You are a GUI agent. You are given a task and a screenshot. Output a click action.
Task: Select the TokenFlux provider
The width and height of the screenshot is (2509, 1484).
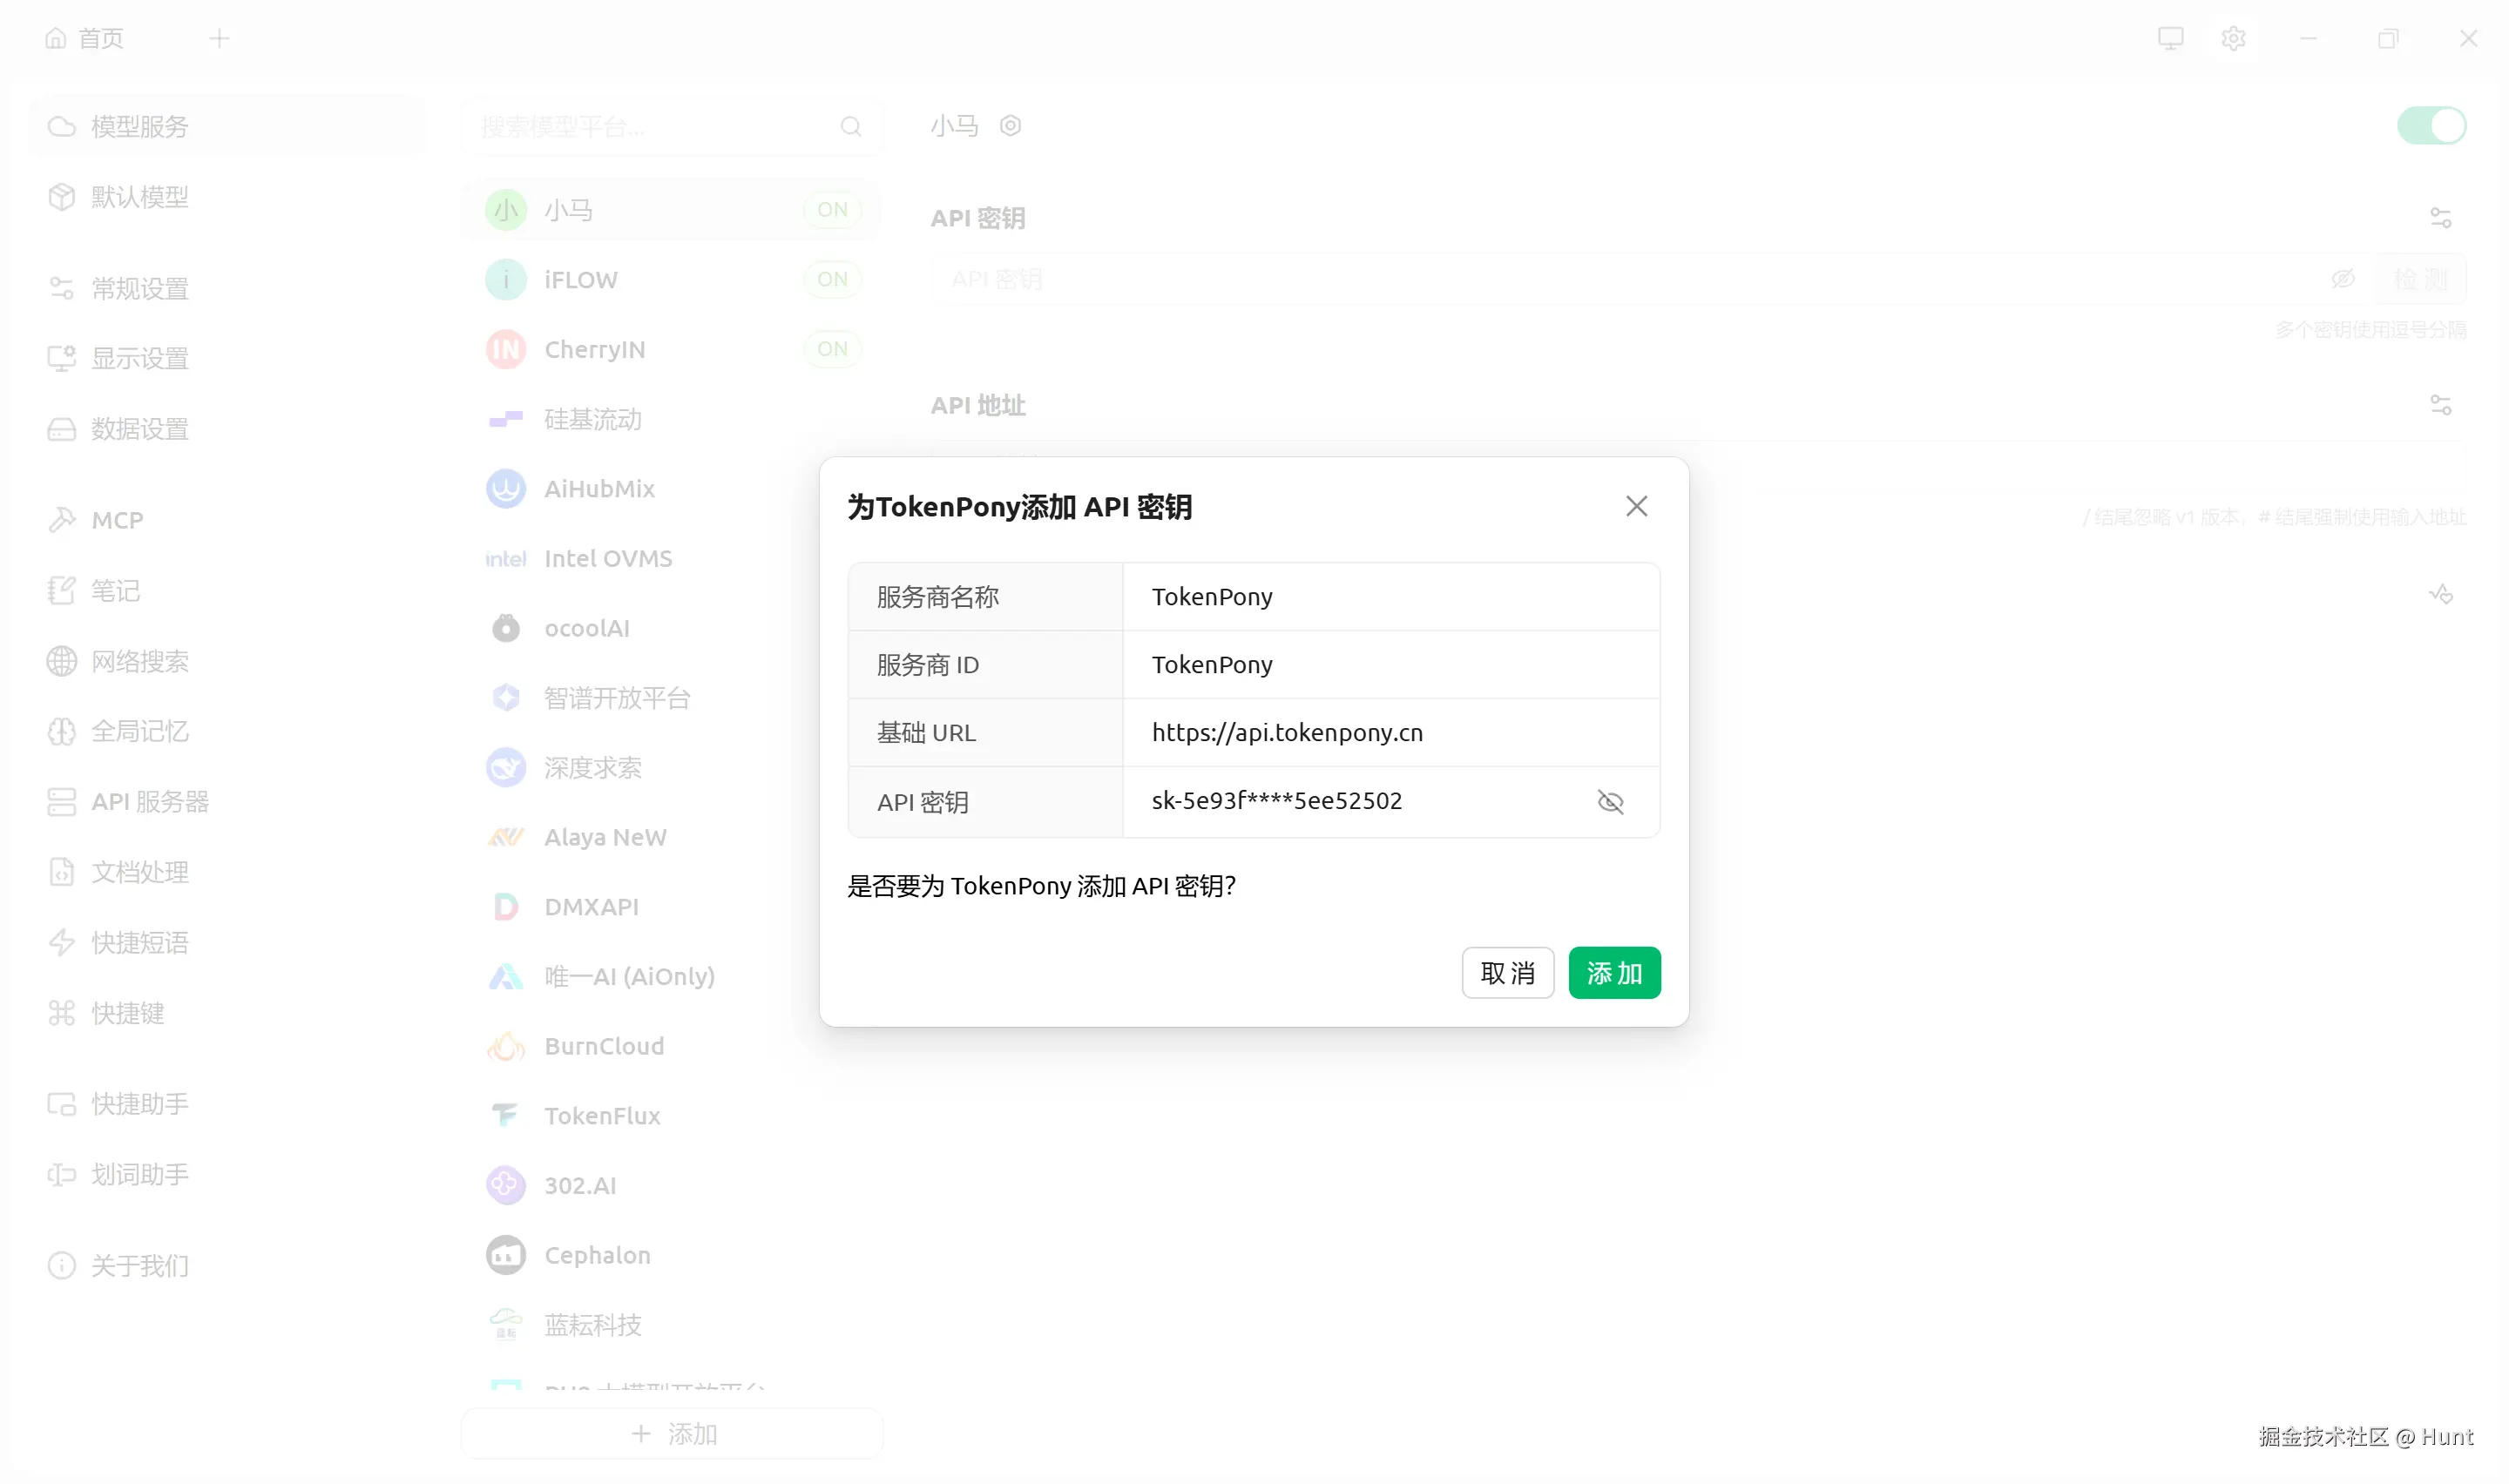(x=601, y=1115)
